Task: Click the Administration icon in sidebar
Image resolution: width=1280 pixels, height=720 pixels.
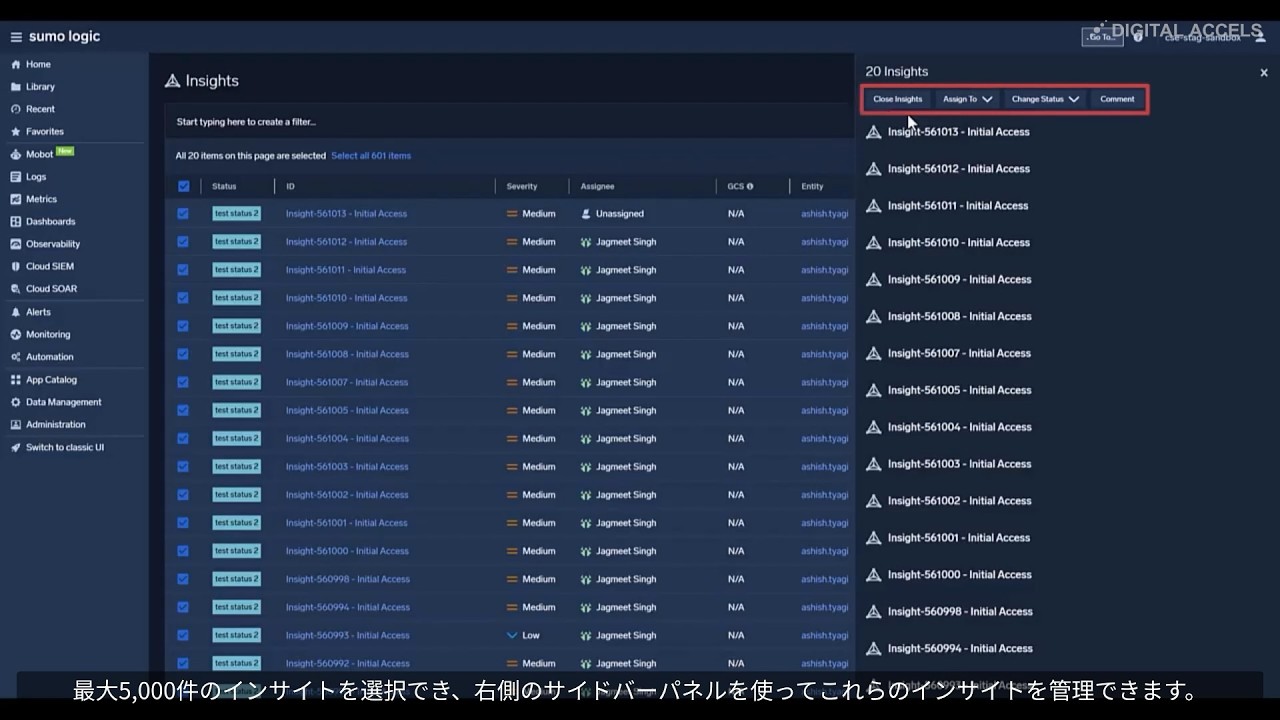Action: [16, 425]
